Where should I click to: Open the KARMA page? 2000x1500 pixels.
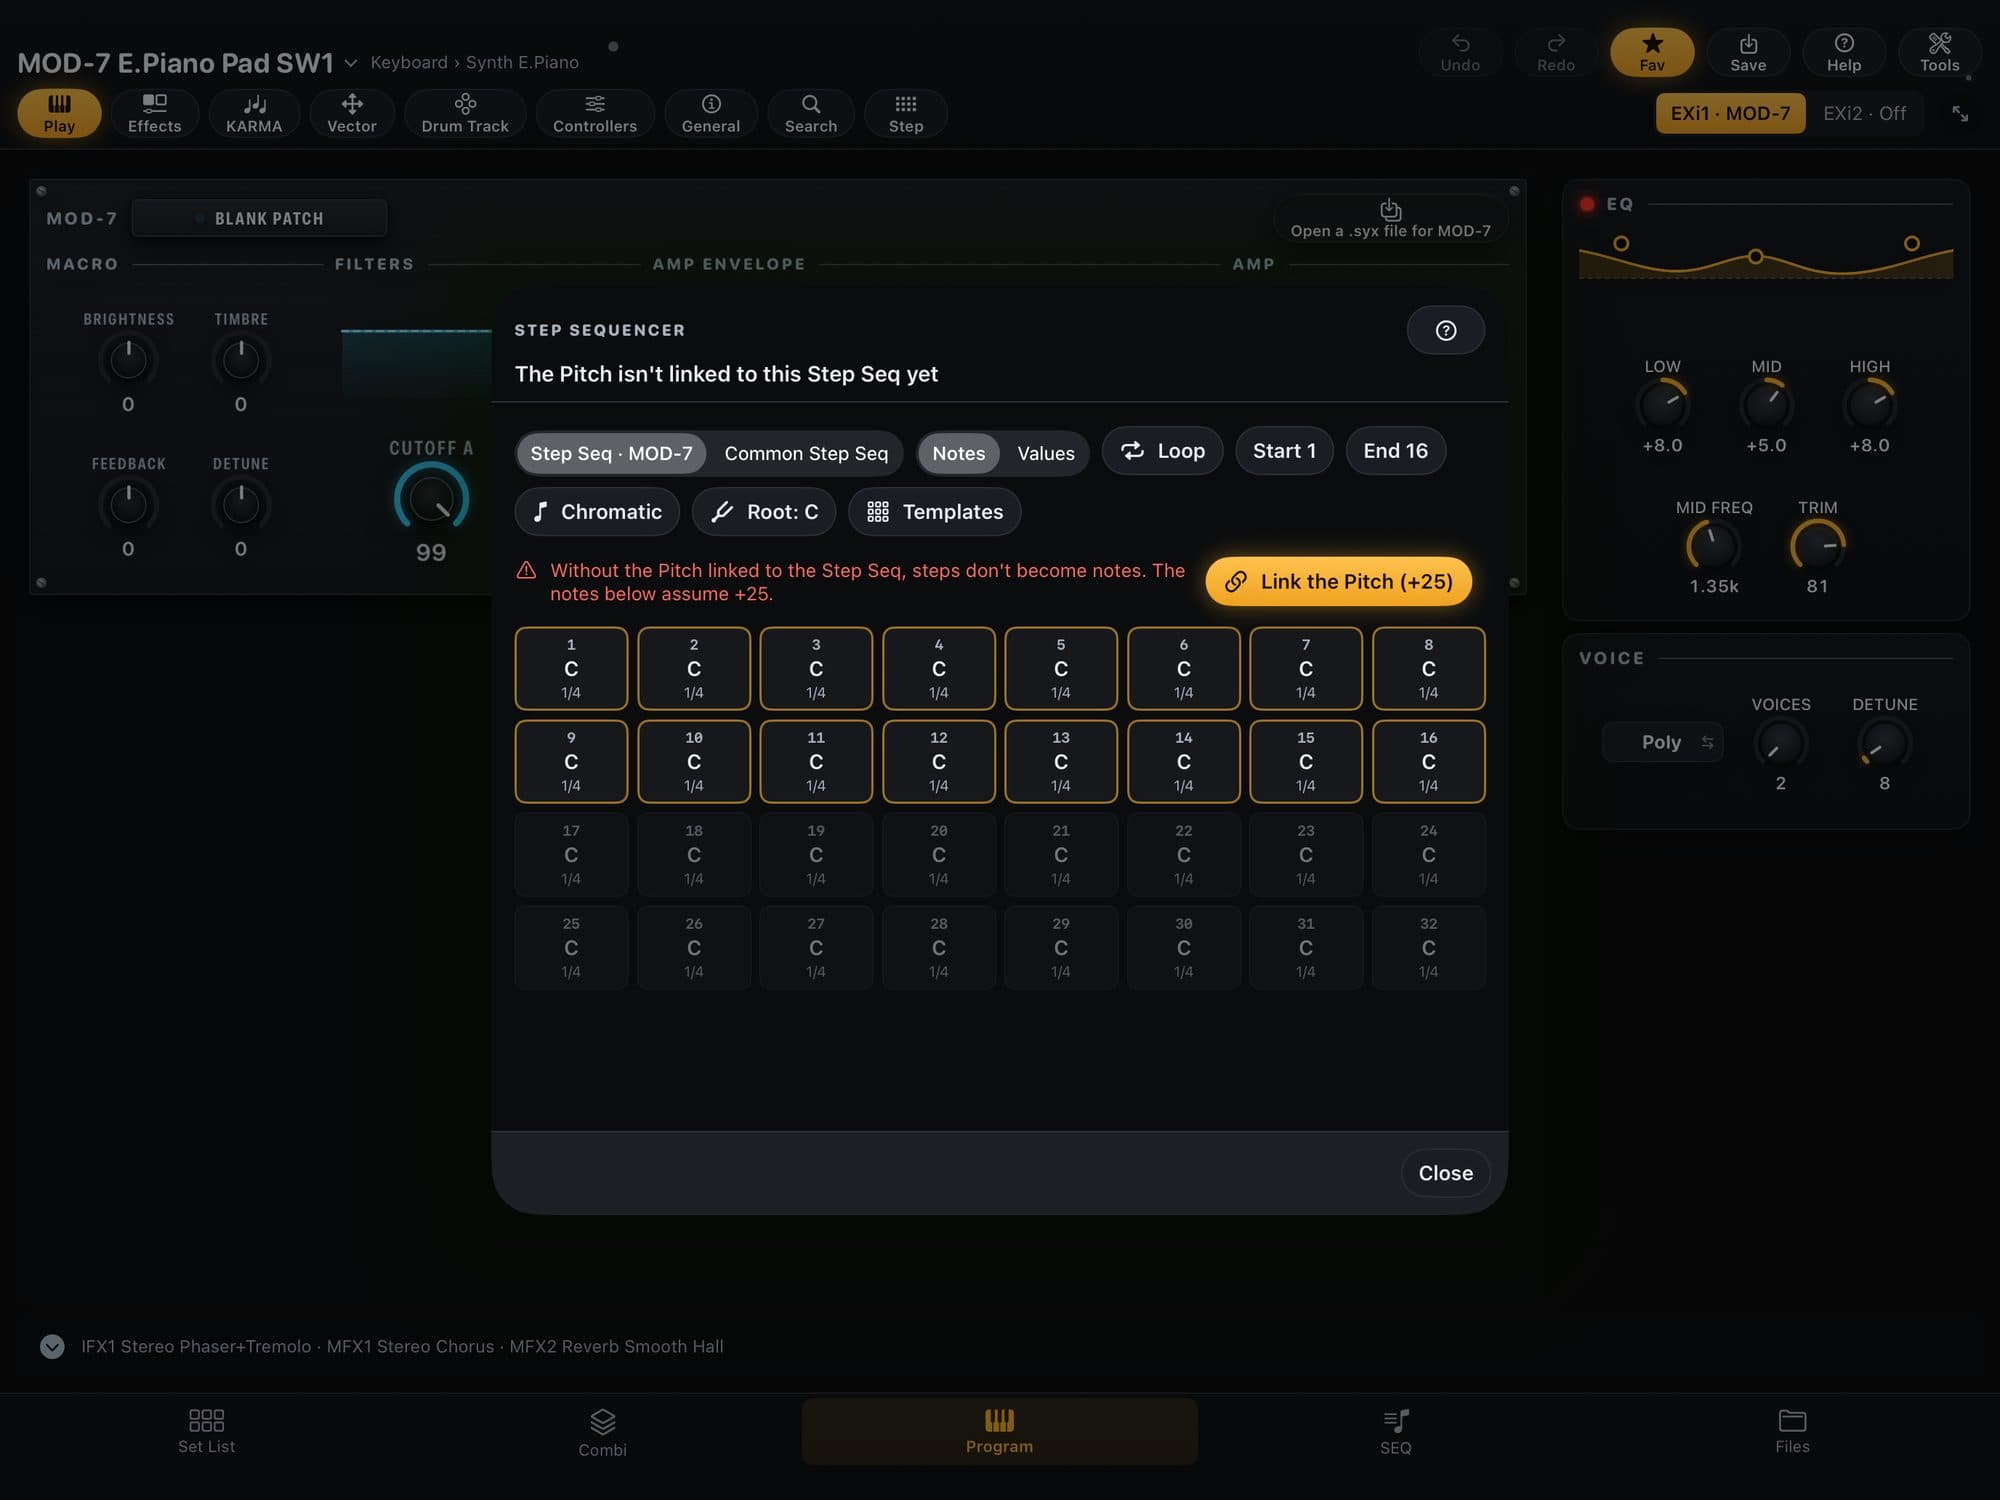[254, 113]
